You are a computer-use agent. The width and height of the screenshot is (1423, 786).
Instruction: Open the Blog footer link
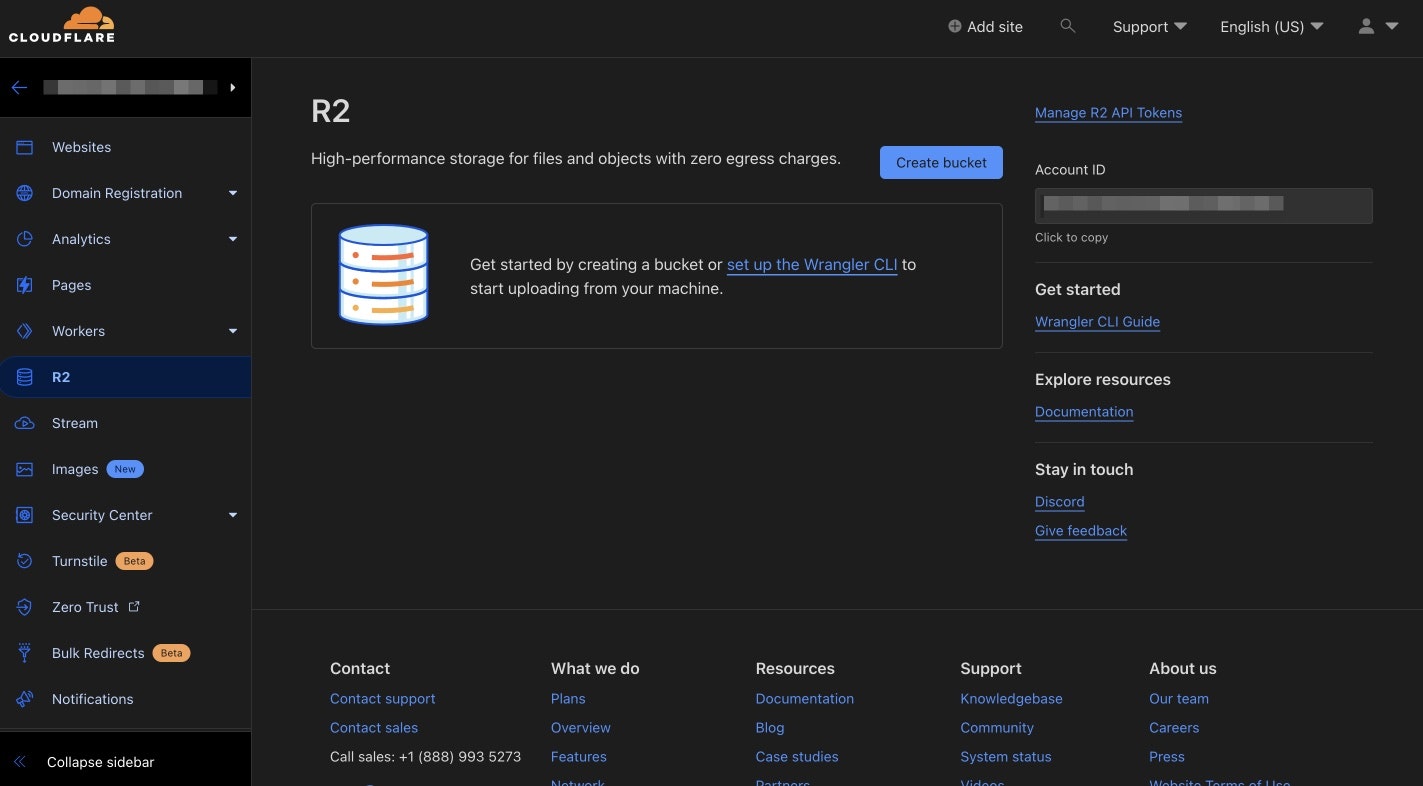[770, 728]
